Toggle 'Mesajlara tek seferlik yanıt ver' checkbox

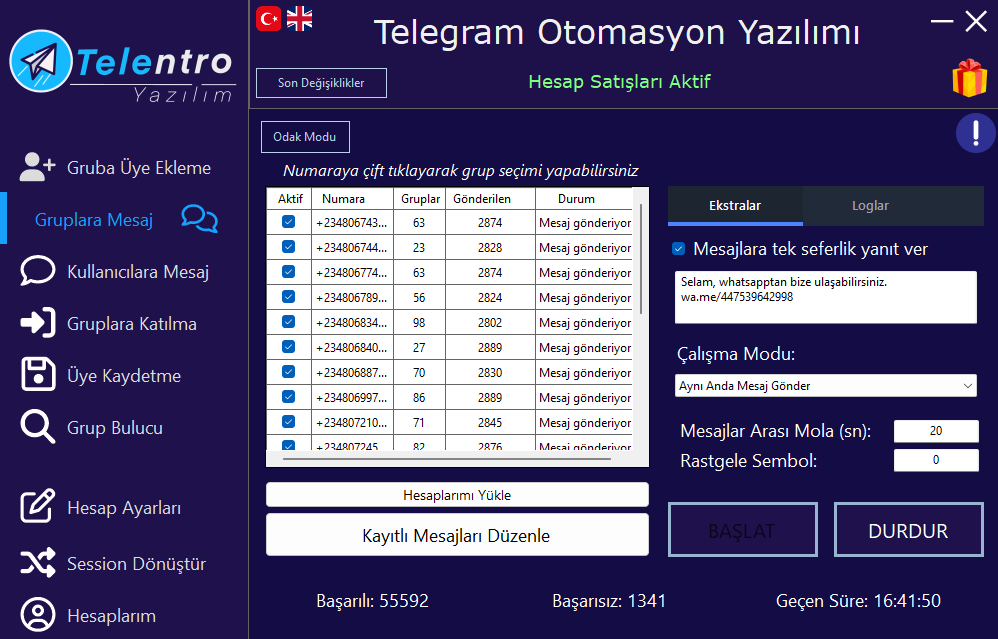click(x=679, y=249)
